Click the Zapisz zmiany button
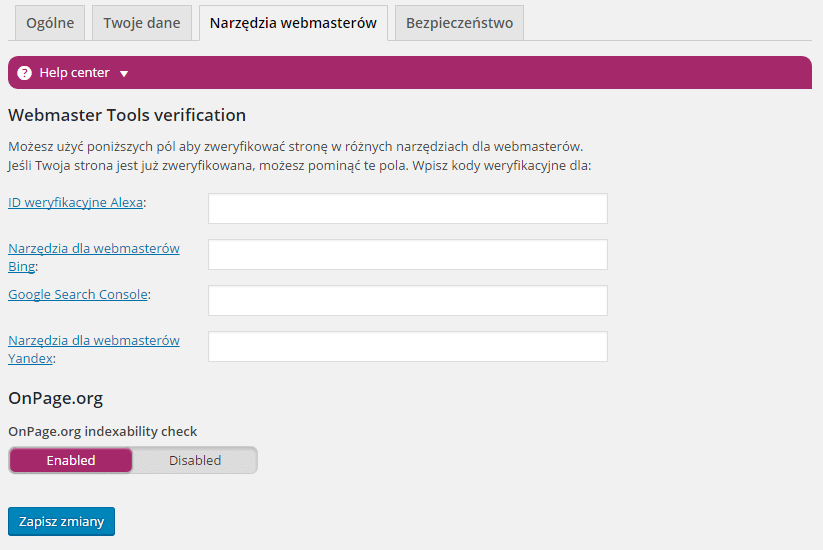This screenshot has width=823, height=550. [x=61, y=521]
